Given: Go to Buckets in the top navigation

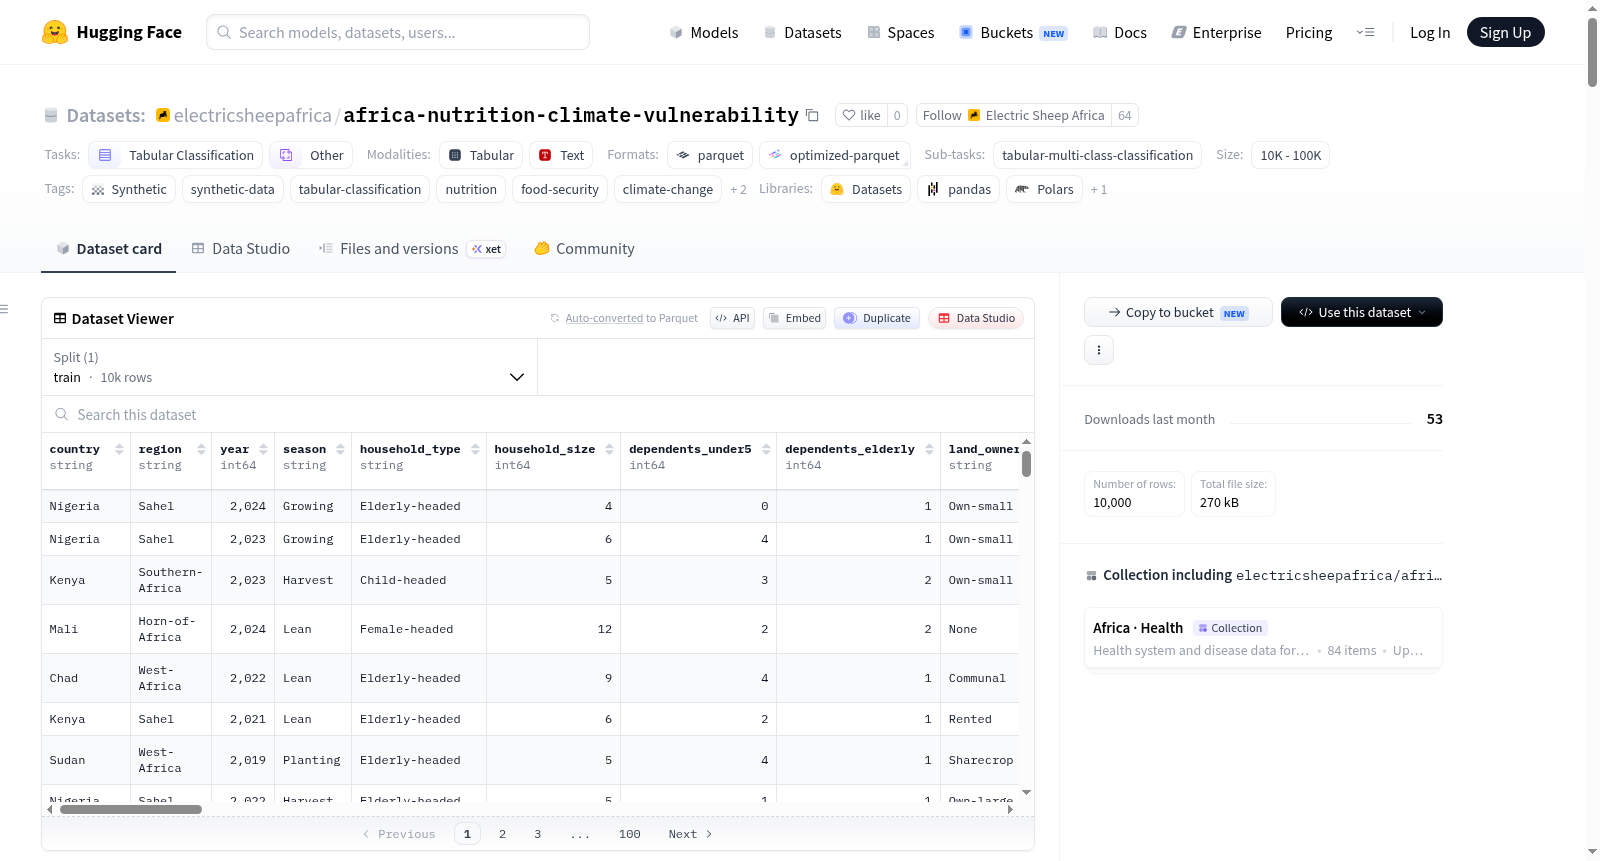Looking at the screenshot, I should click(x=1013, y=32).
